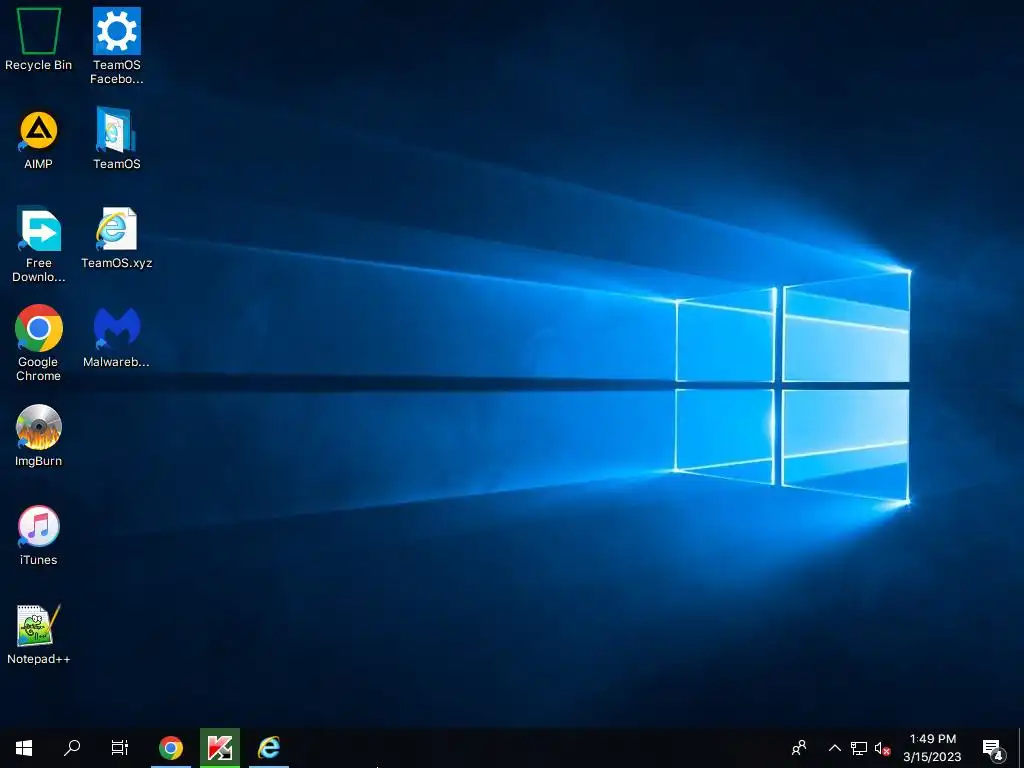Select the Recycle Bin desktop icon
Screen dimensions: 1024x768
coord(39,39)
